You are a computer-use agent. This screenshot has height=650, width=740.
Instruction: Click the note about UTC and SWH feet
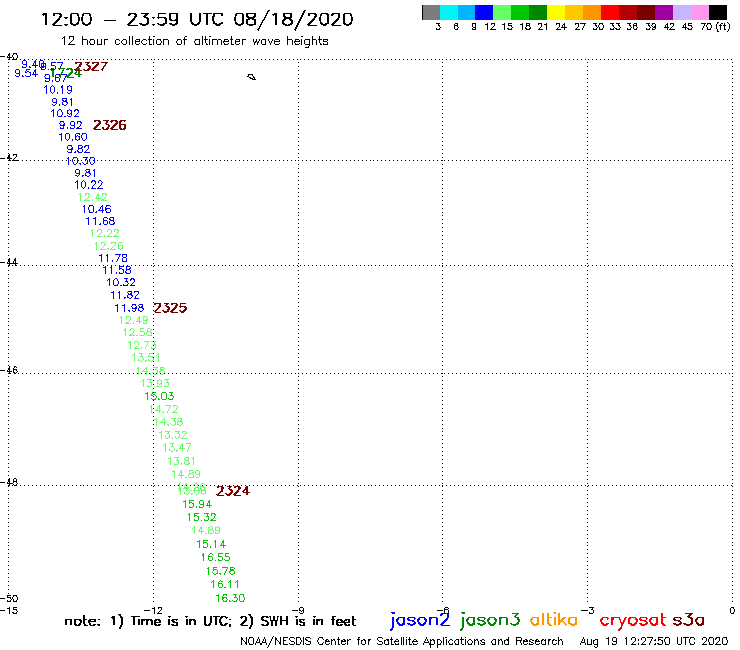pos(210,621)
